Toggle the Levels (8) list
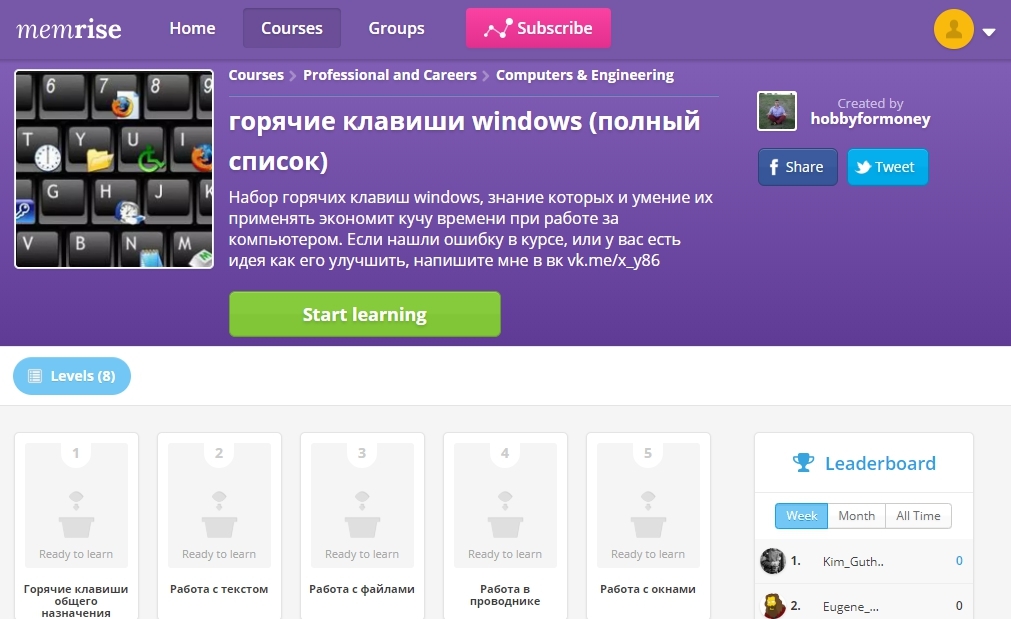 (x=72, y=376)
